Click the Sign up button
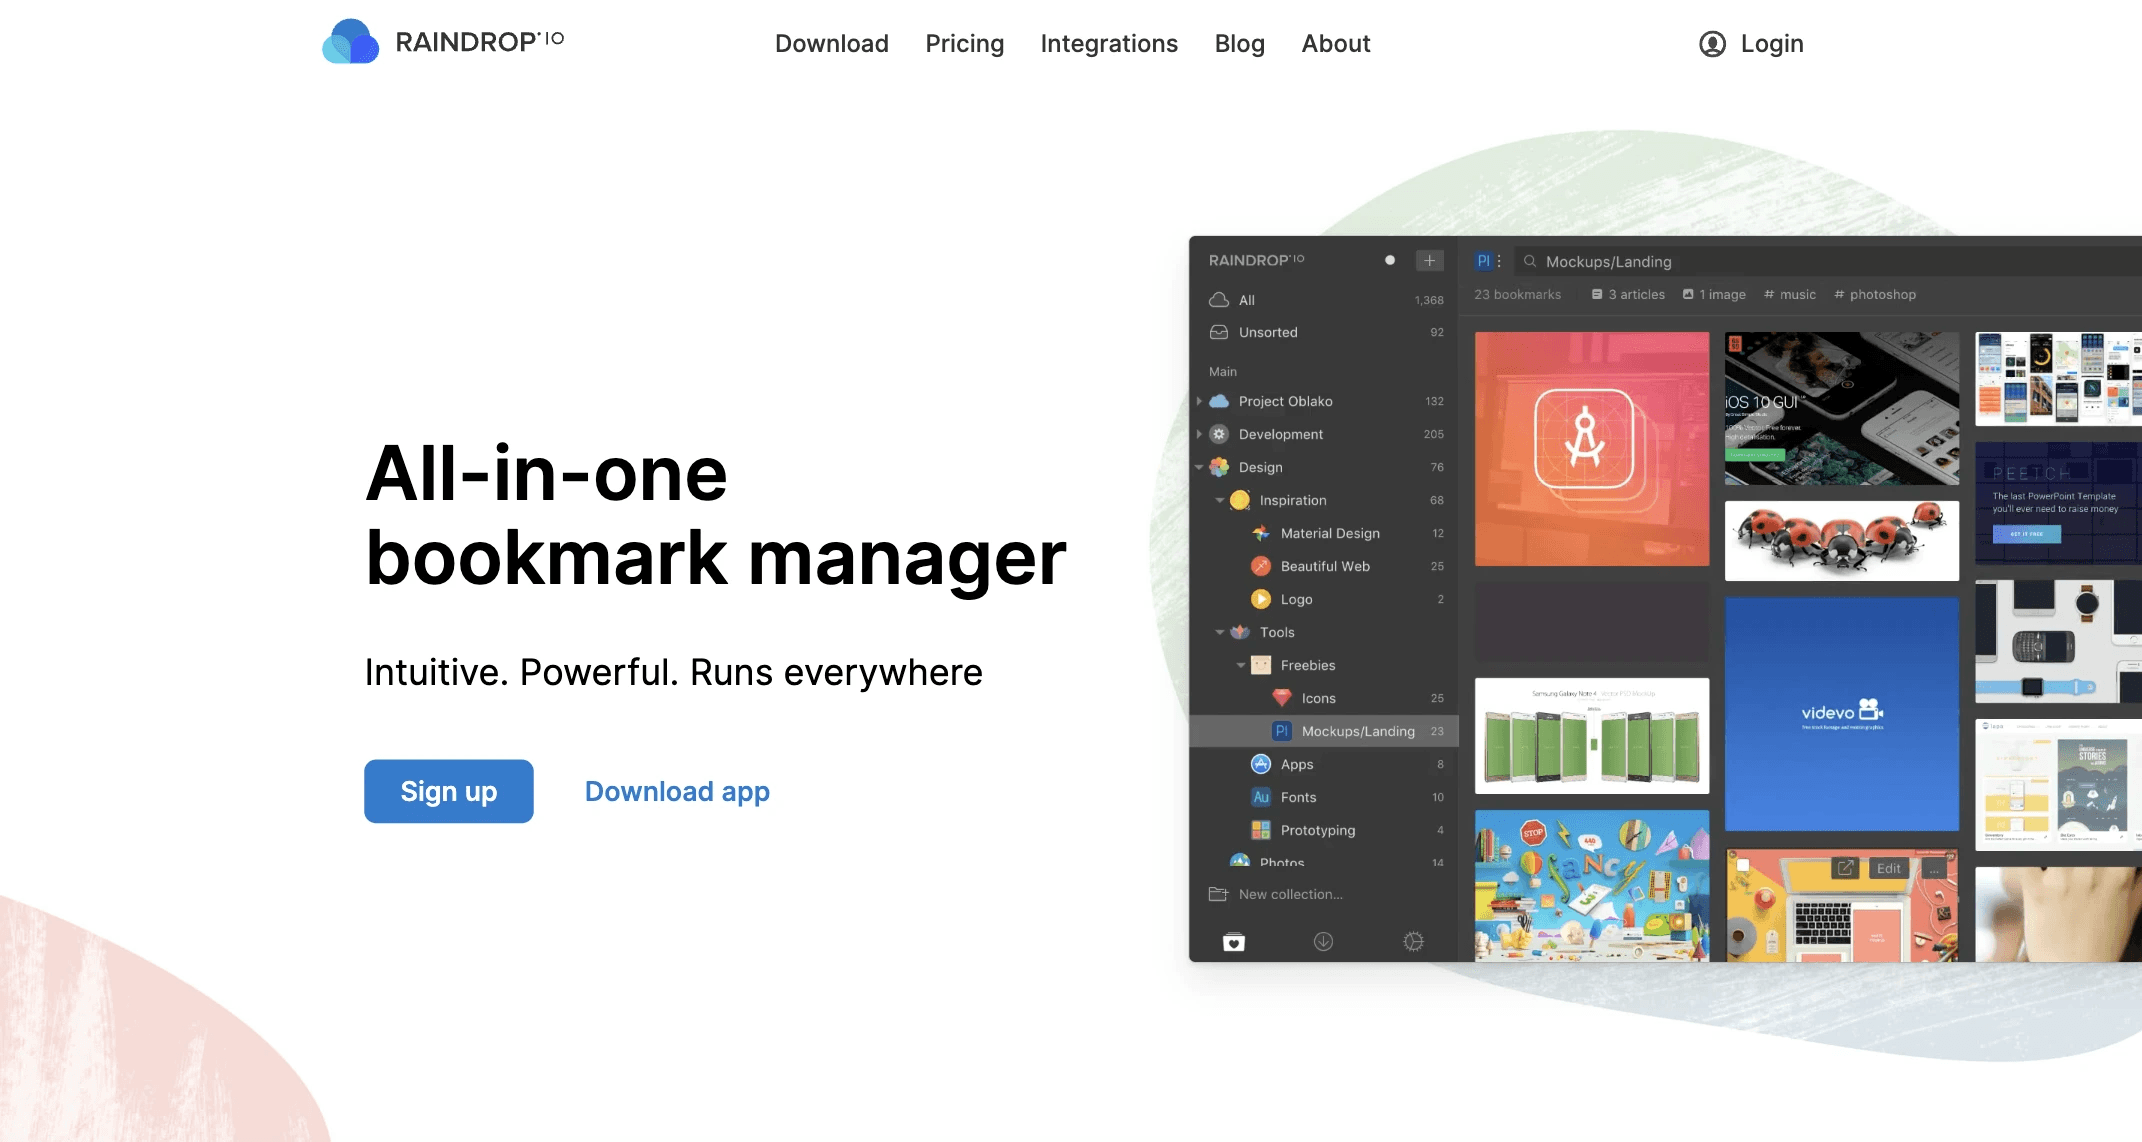The height and width of the screenshot is (1142, 2142). 448,791
